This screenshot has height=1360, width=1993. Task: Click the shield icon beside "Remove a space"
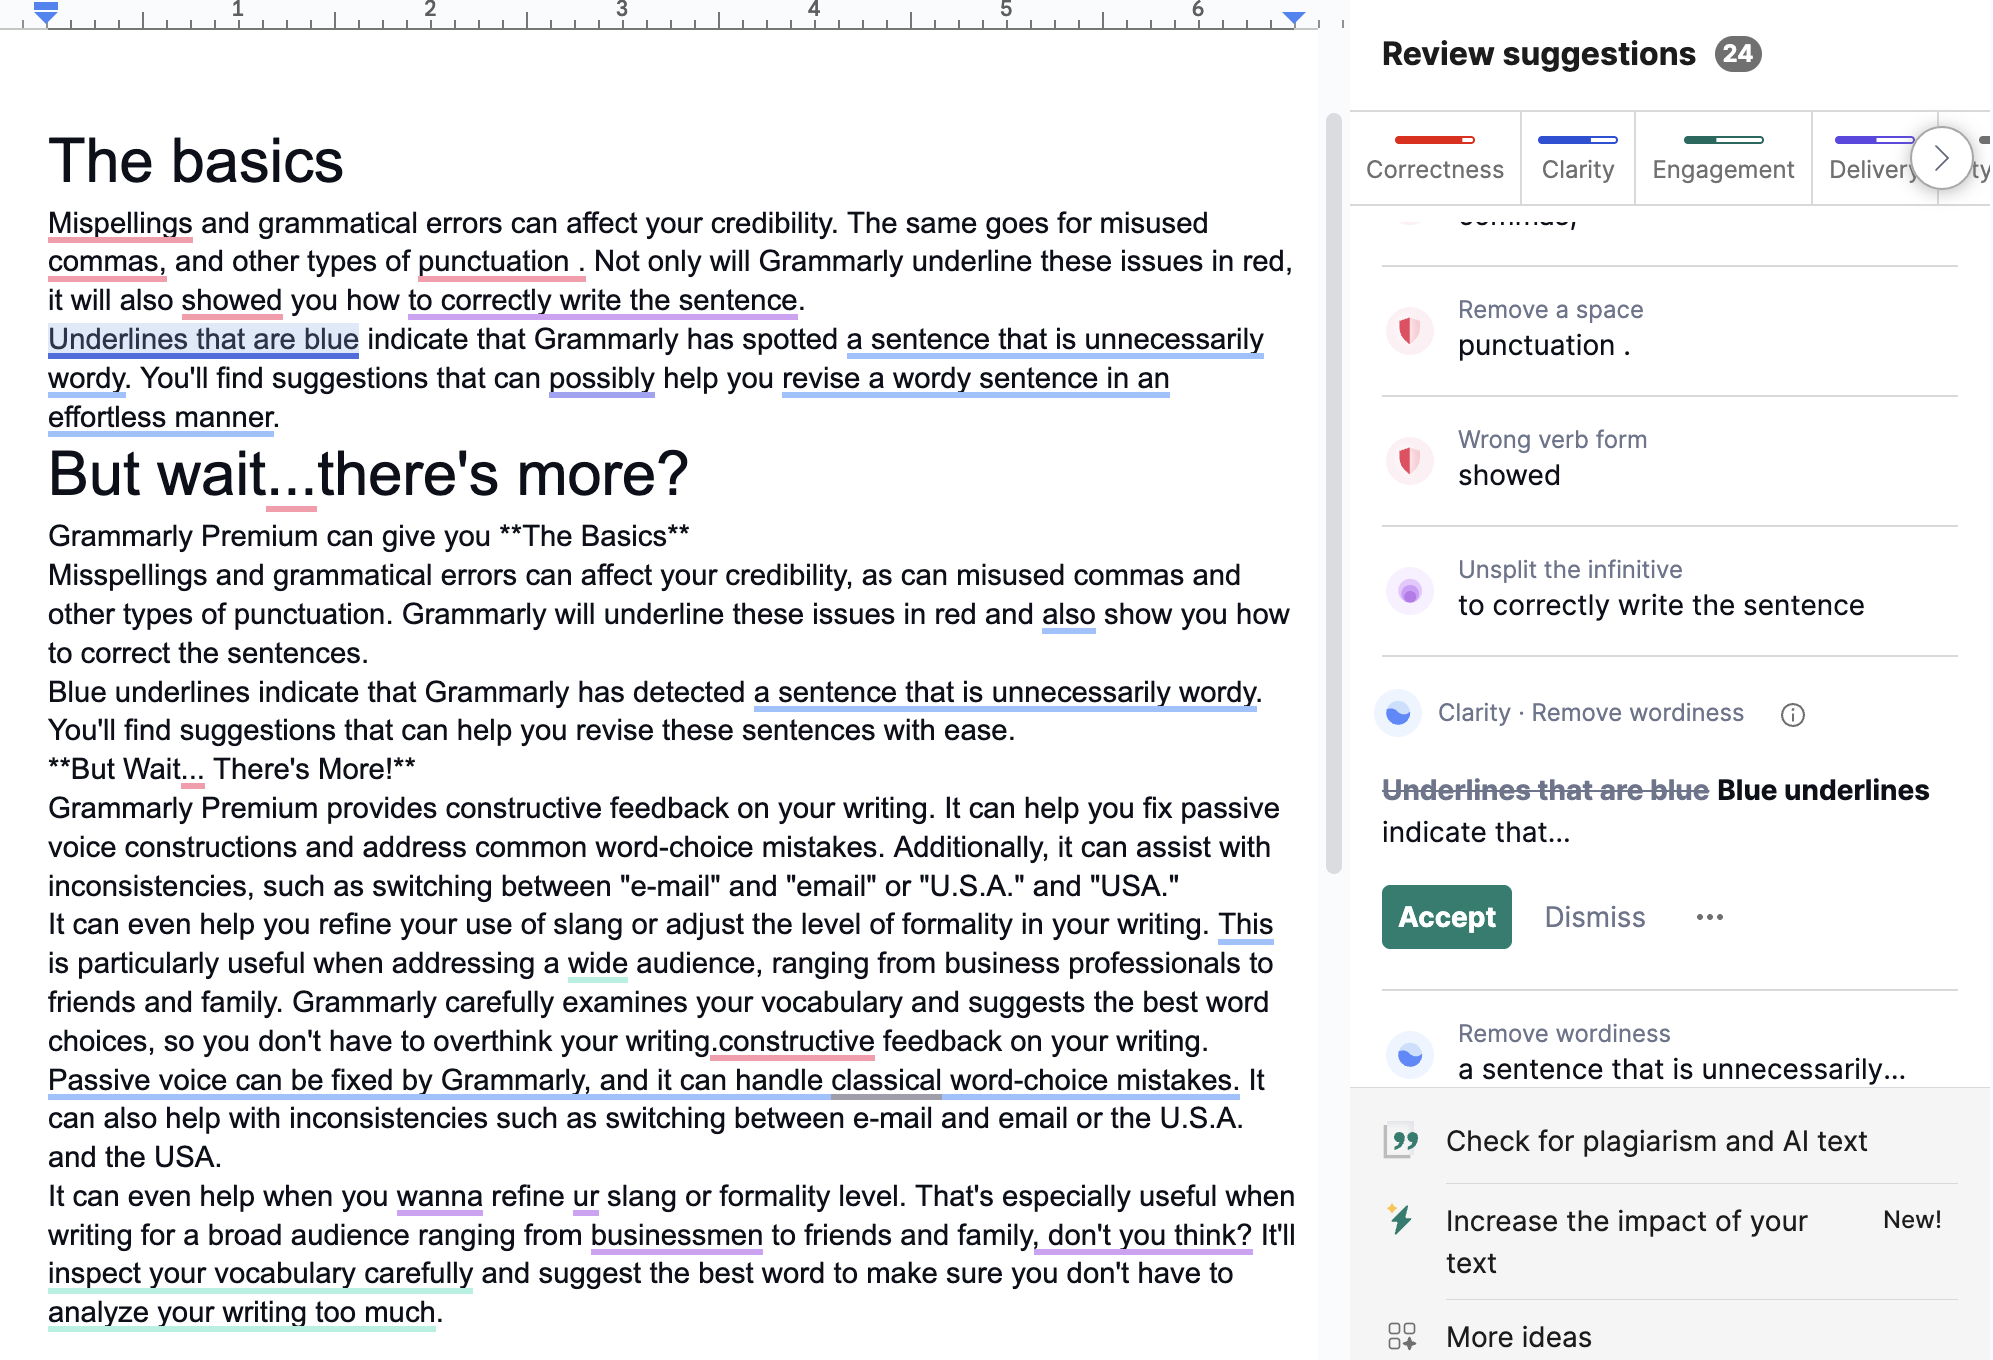pyautogui.click(x=1409, y=331)
